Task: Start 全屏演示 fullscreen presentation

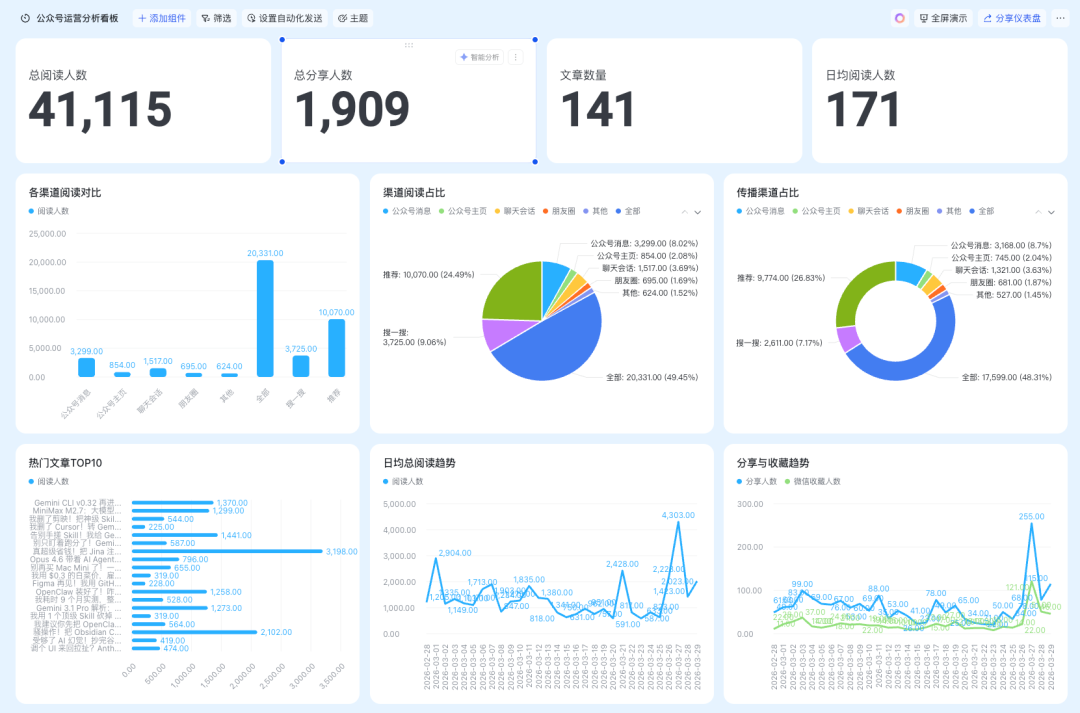Action: pyautogui.click(x=943, y=19)
